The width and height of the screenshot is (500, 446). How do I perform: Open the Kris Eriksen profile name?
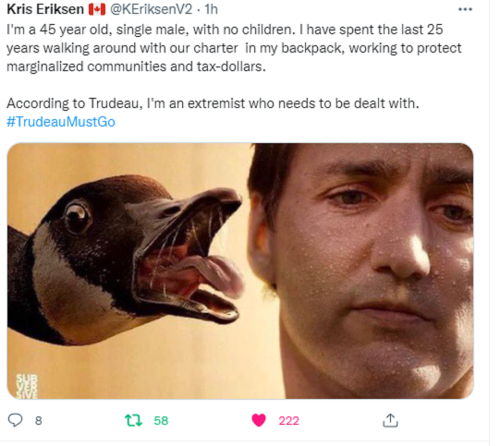[45, 9]
